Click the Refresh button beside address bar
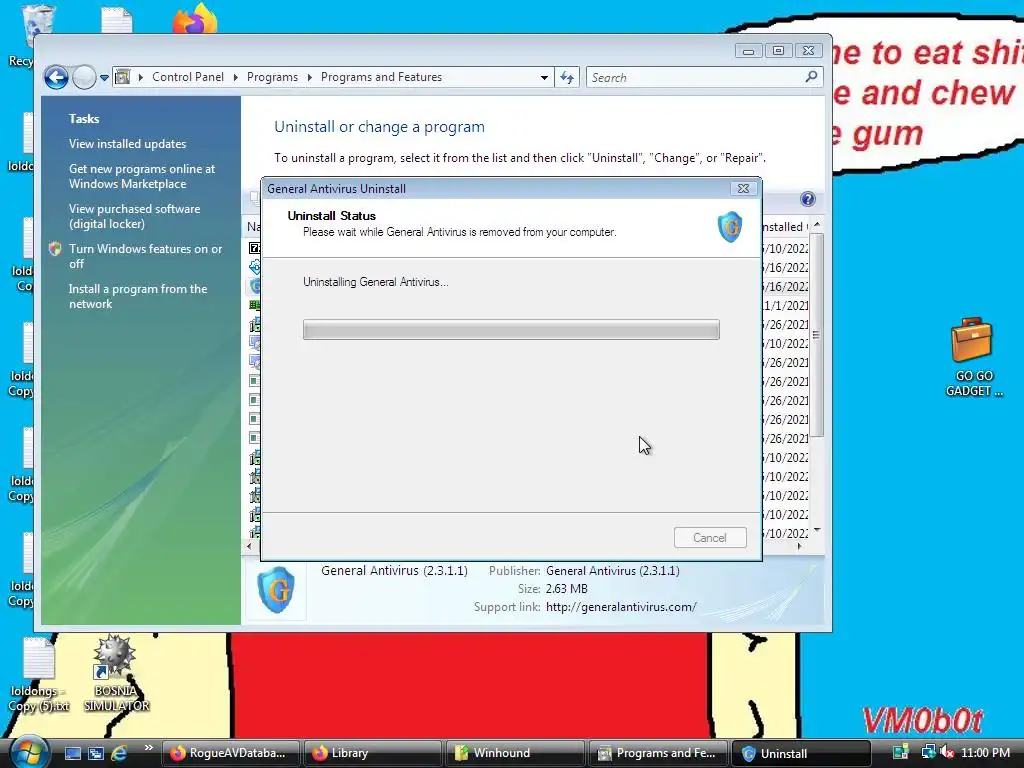The width and height of the screenshot is (1024, 768). click(567, 77)
